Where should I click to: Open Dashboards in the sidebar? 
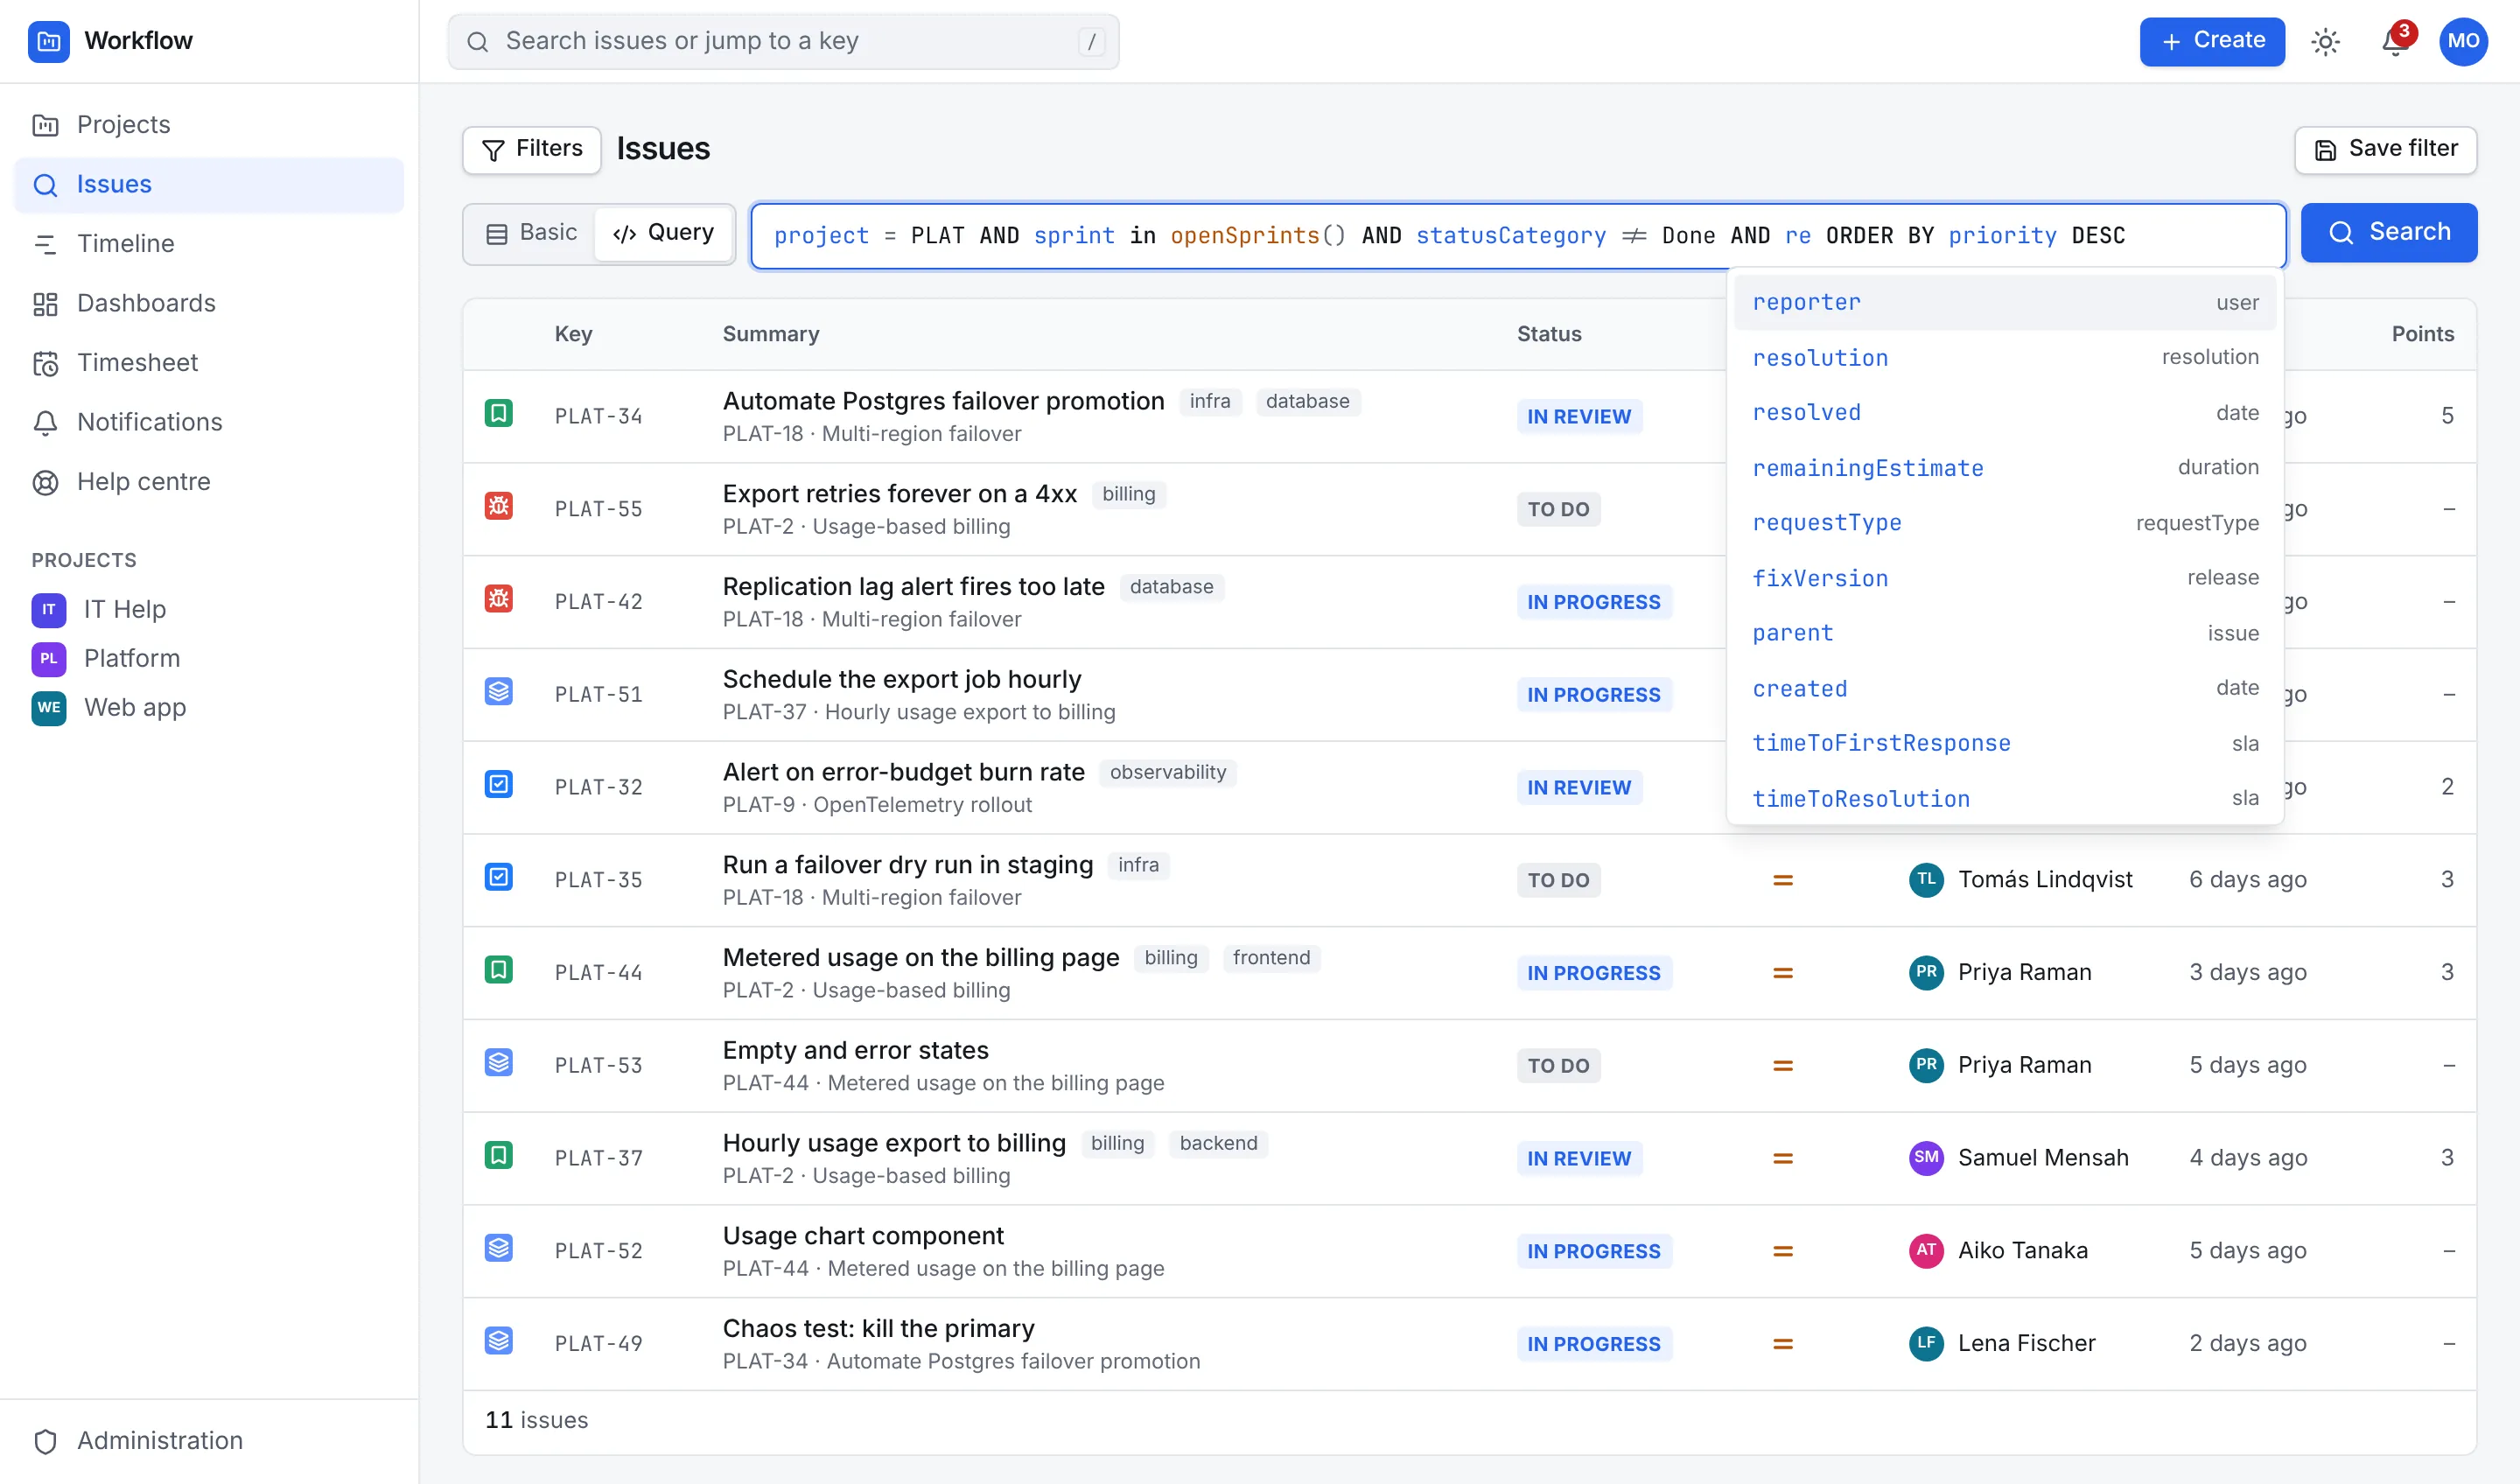(209, 303)
